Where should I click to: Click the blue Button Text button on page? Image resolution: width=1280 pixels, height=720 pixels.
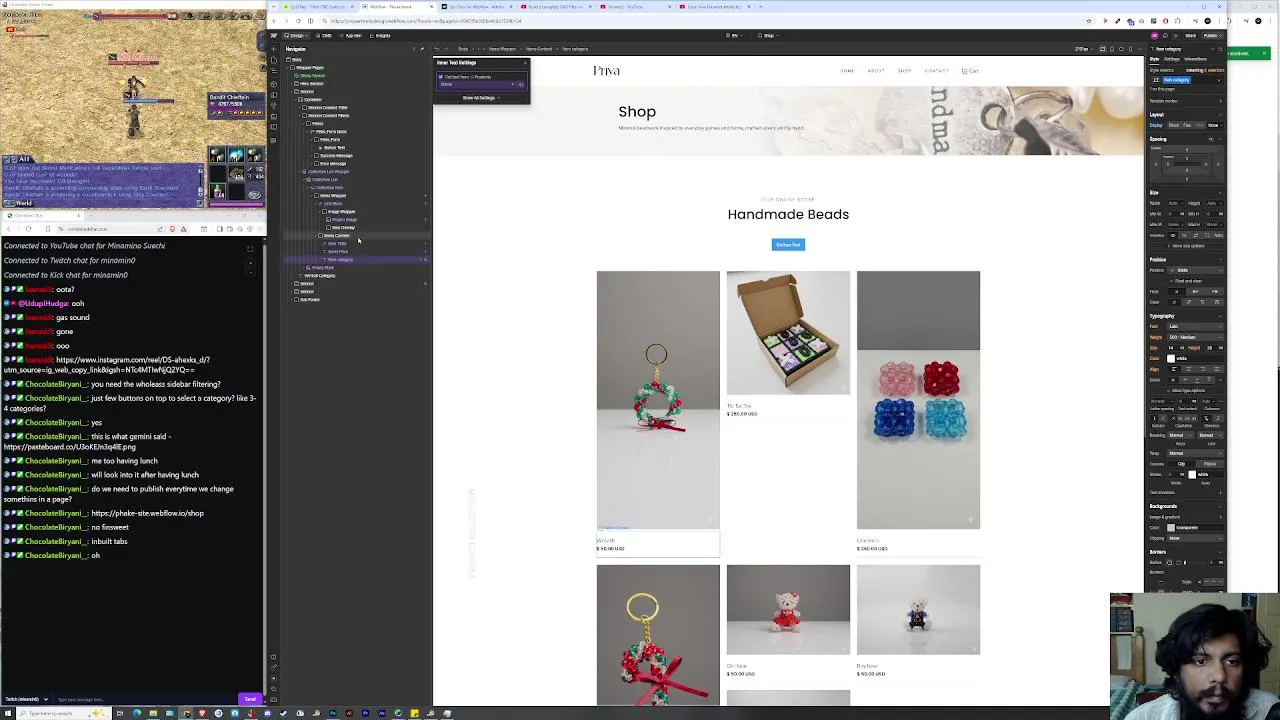click(788, 244)
